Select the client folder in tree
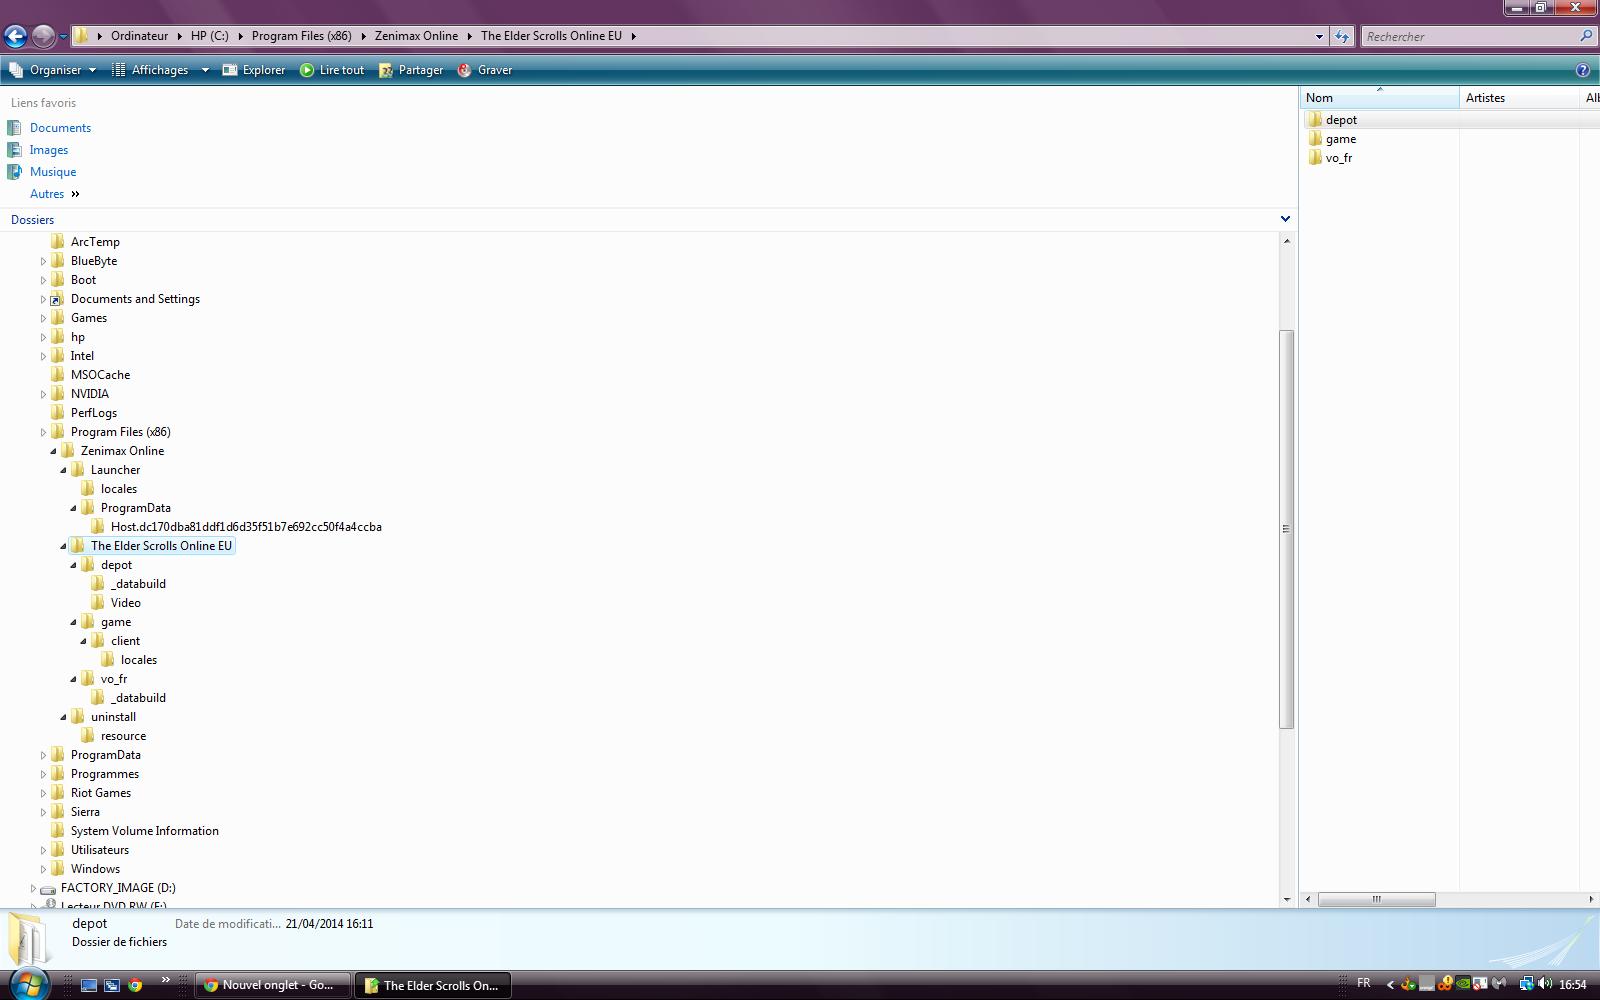This screenshot has width=1600, height=1000. pos(126,641)
